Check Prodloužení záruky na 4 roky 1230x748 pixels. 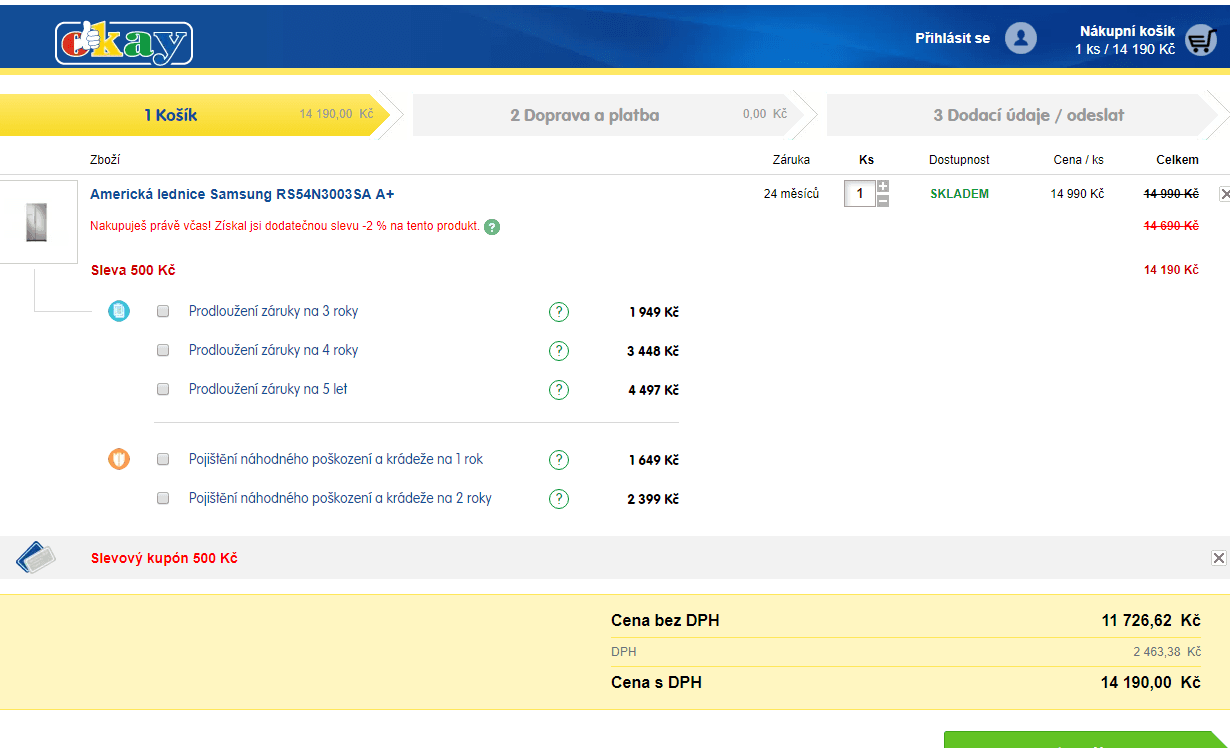[163, 351]
